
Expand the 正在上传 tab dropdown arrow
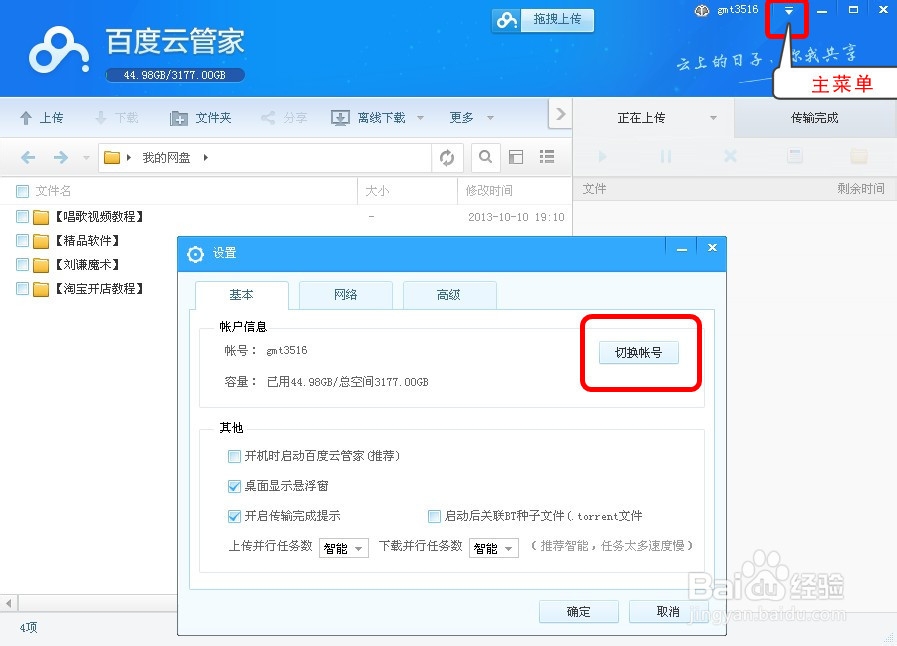(x=713, y=118)
